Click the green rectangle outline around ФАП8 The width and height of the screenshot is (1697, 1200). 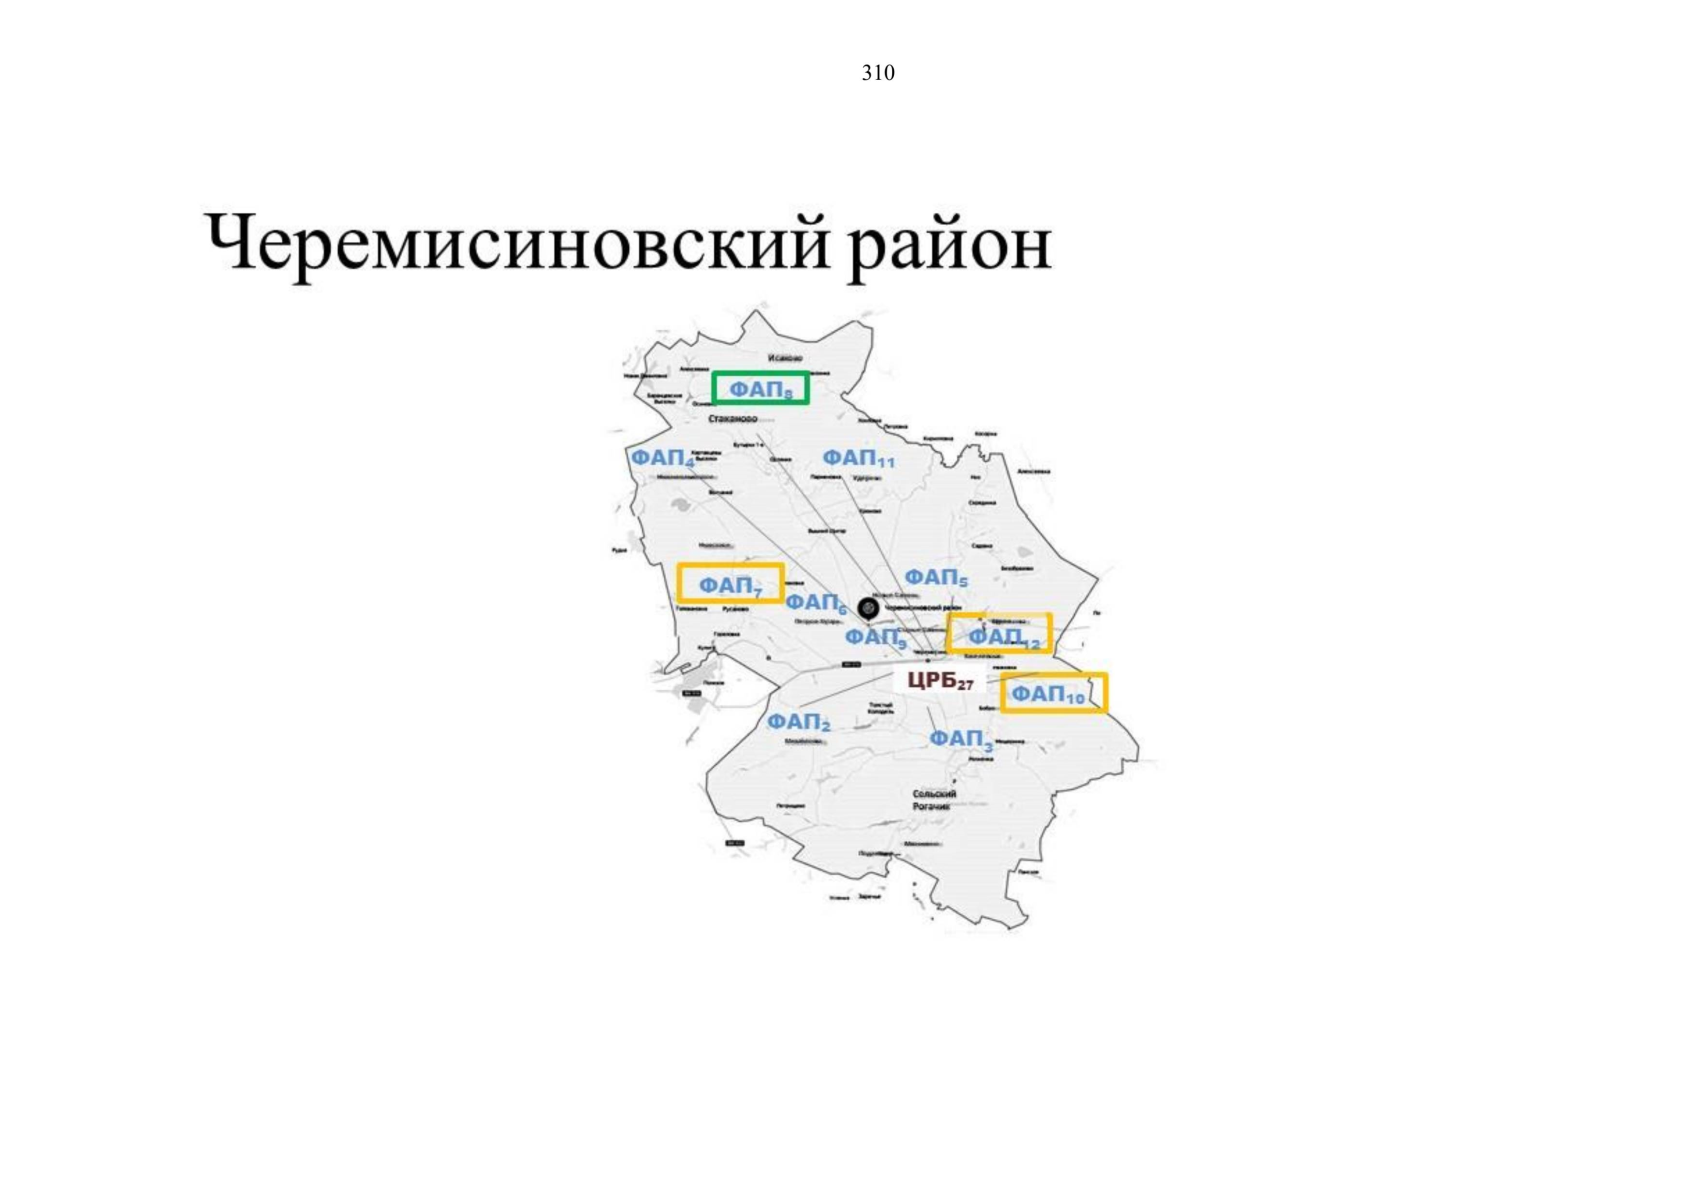click(x=762, y=374)
